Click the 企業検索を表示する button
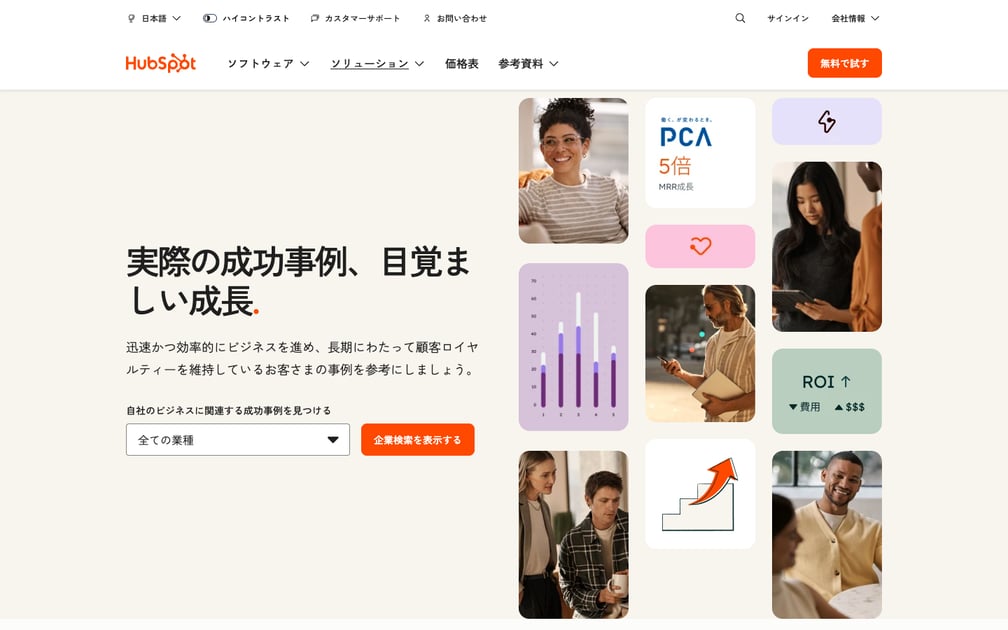The width and height of the screenshot is (1008, 630). 418,440
